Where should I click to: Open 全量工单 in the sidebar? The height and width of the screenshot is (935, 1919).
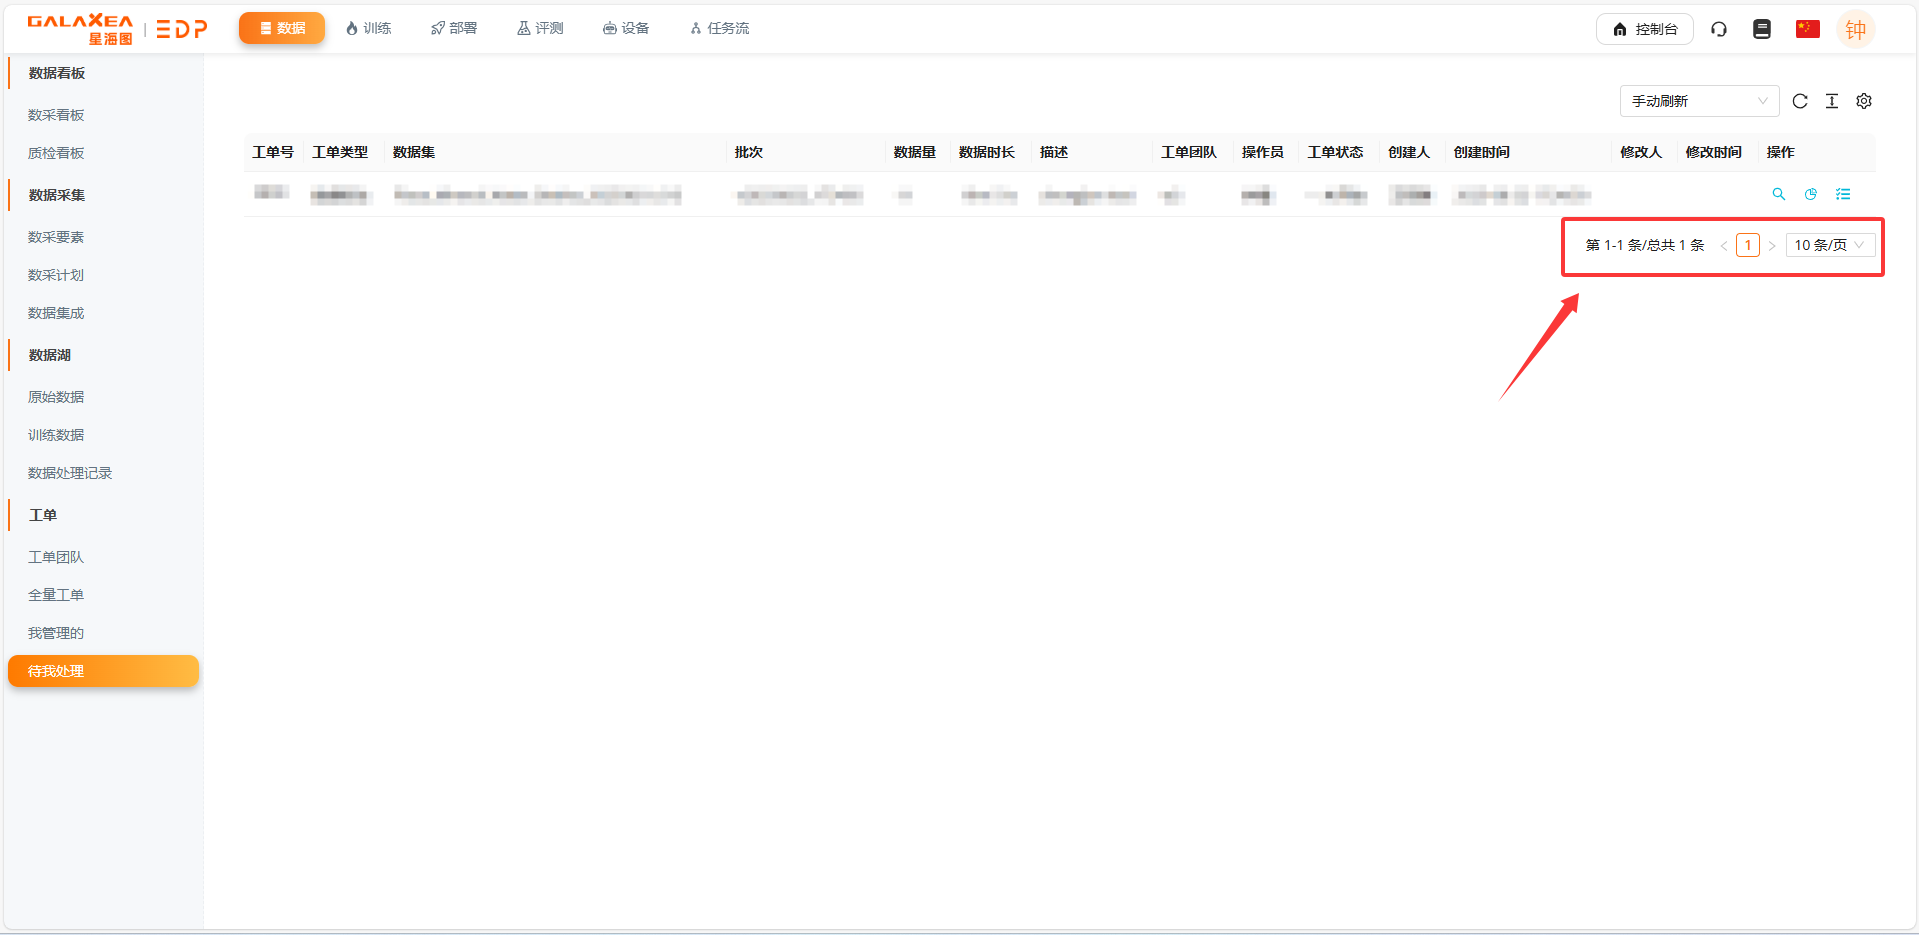(x=56, y=595)
